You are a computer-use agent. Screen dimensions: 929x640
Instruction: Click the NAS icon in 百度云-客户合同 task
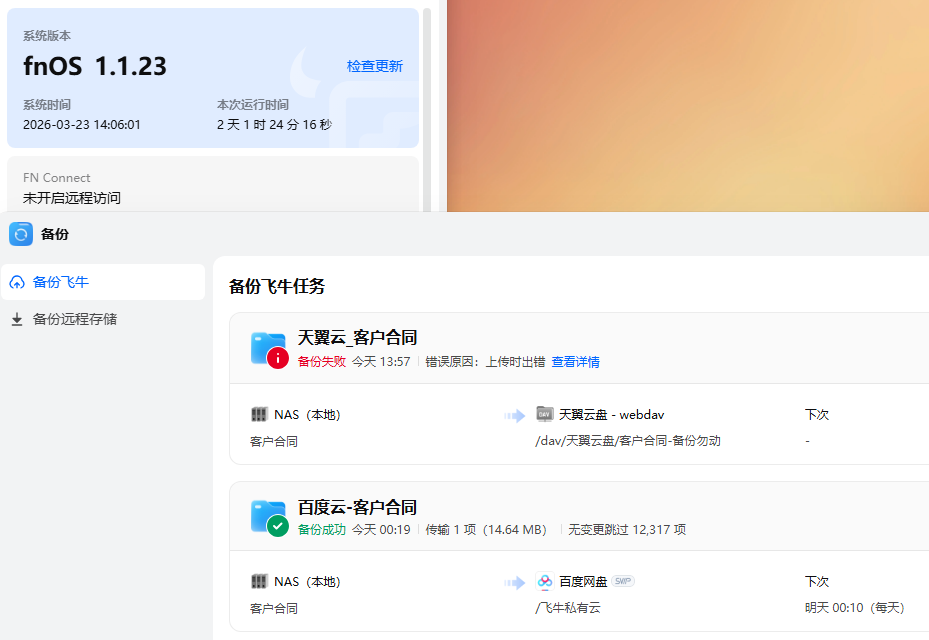tap(259, 581)
